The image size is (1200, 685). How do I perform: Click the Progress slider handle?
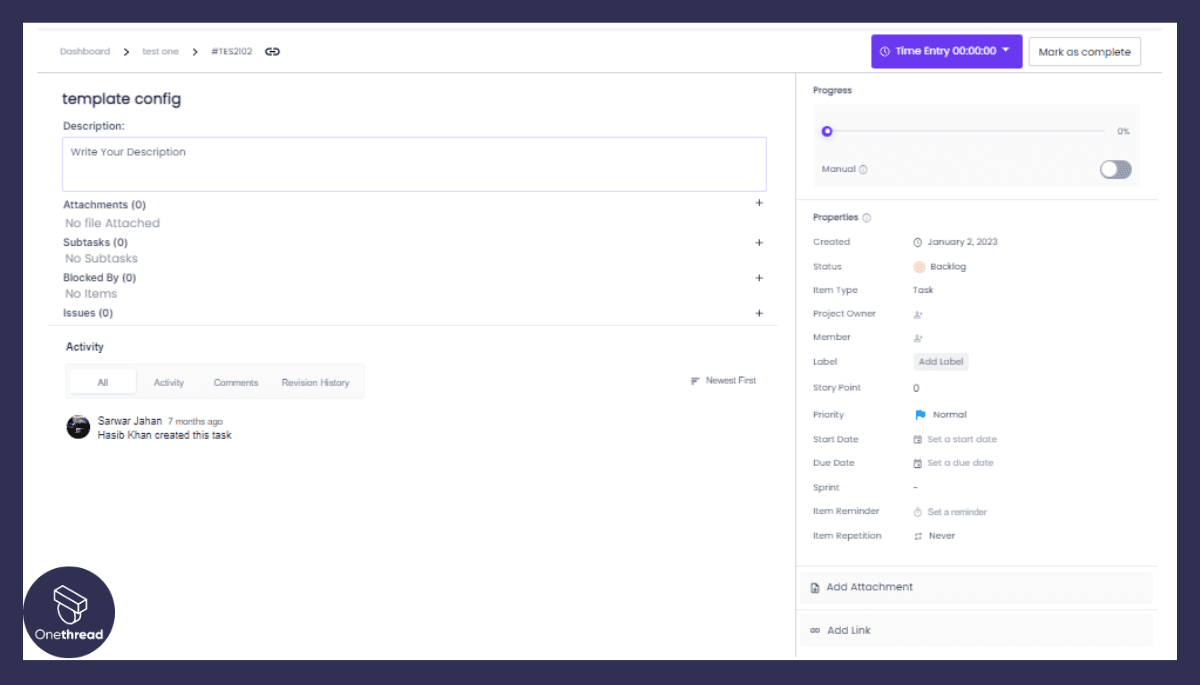coord(827,131)
